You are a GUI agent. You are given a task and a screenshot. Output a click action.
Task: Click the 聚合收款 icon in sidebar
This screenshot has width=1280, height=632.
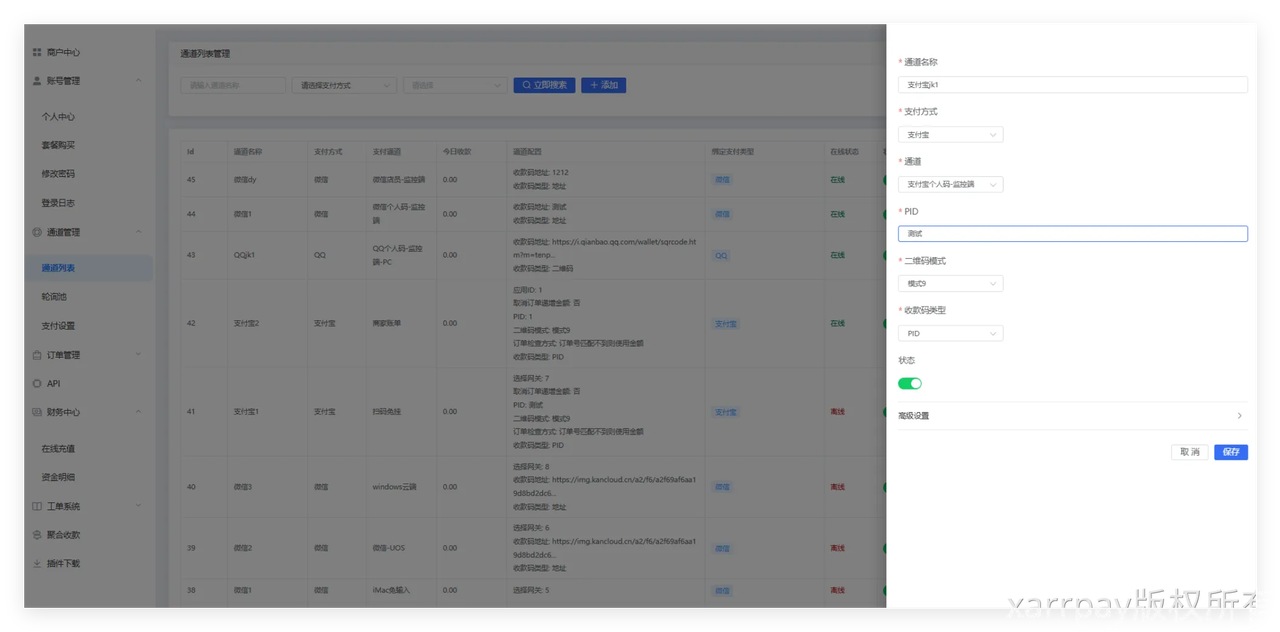click(37, 535)
